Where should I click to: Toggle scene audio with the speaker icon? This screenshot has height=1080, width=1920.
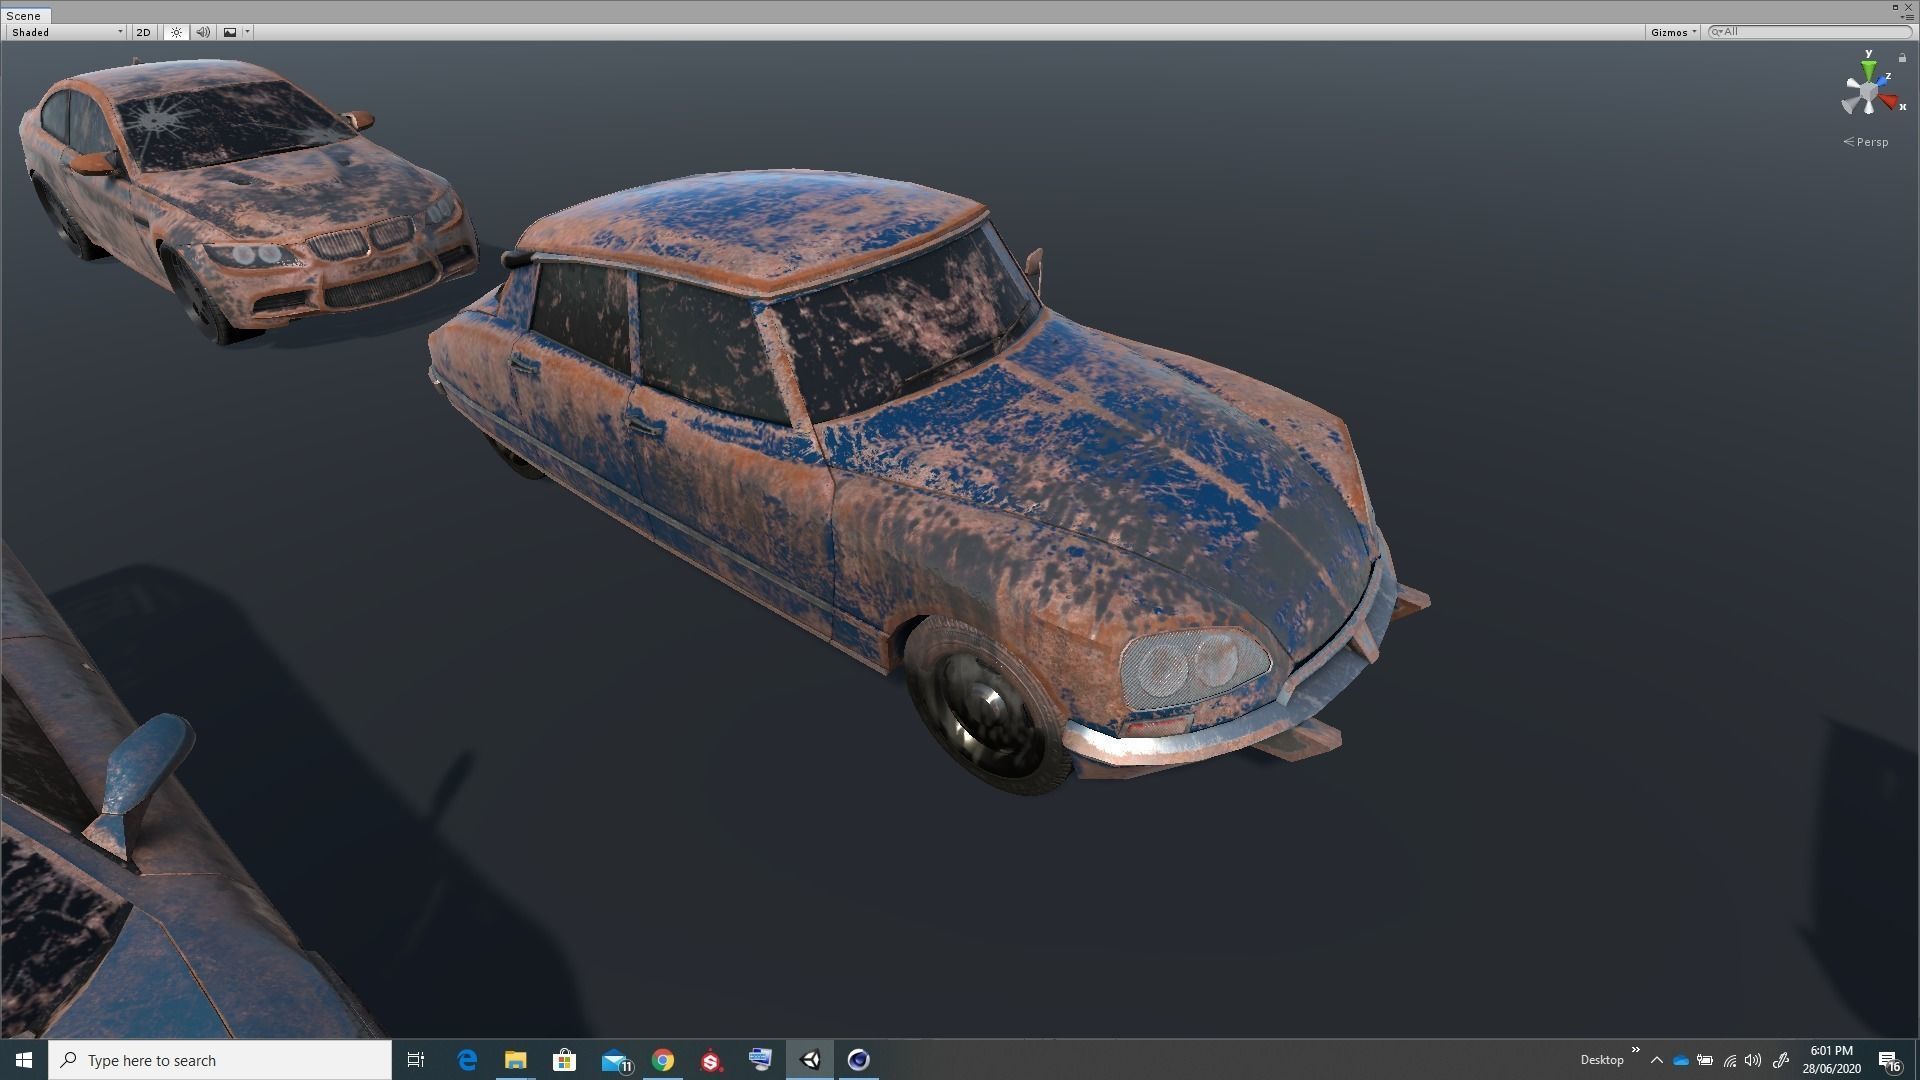[203, 32]
